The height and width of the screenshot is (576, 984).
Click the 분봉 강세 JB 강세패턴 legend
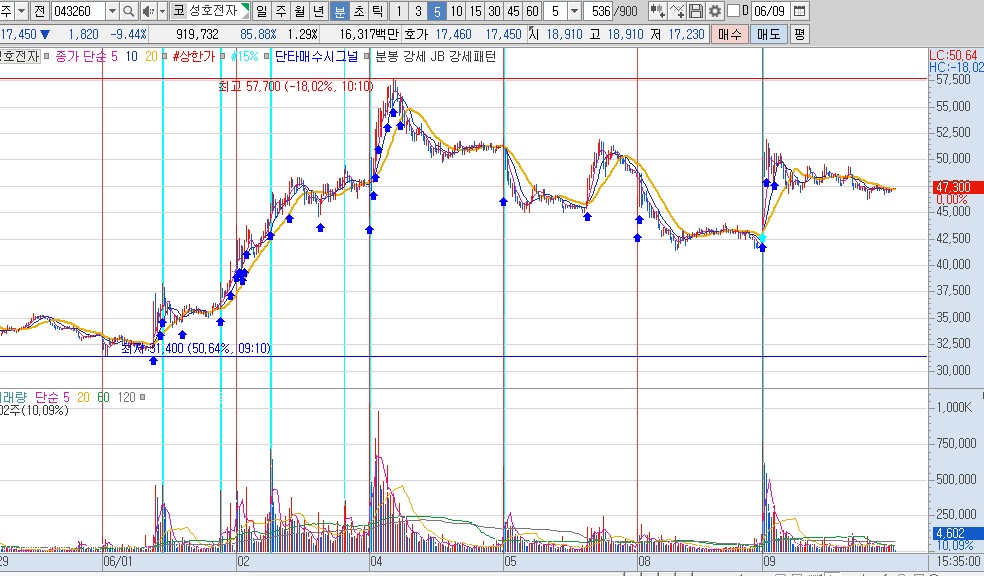[436, 56]
